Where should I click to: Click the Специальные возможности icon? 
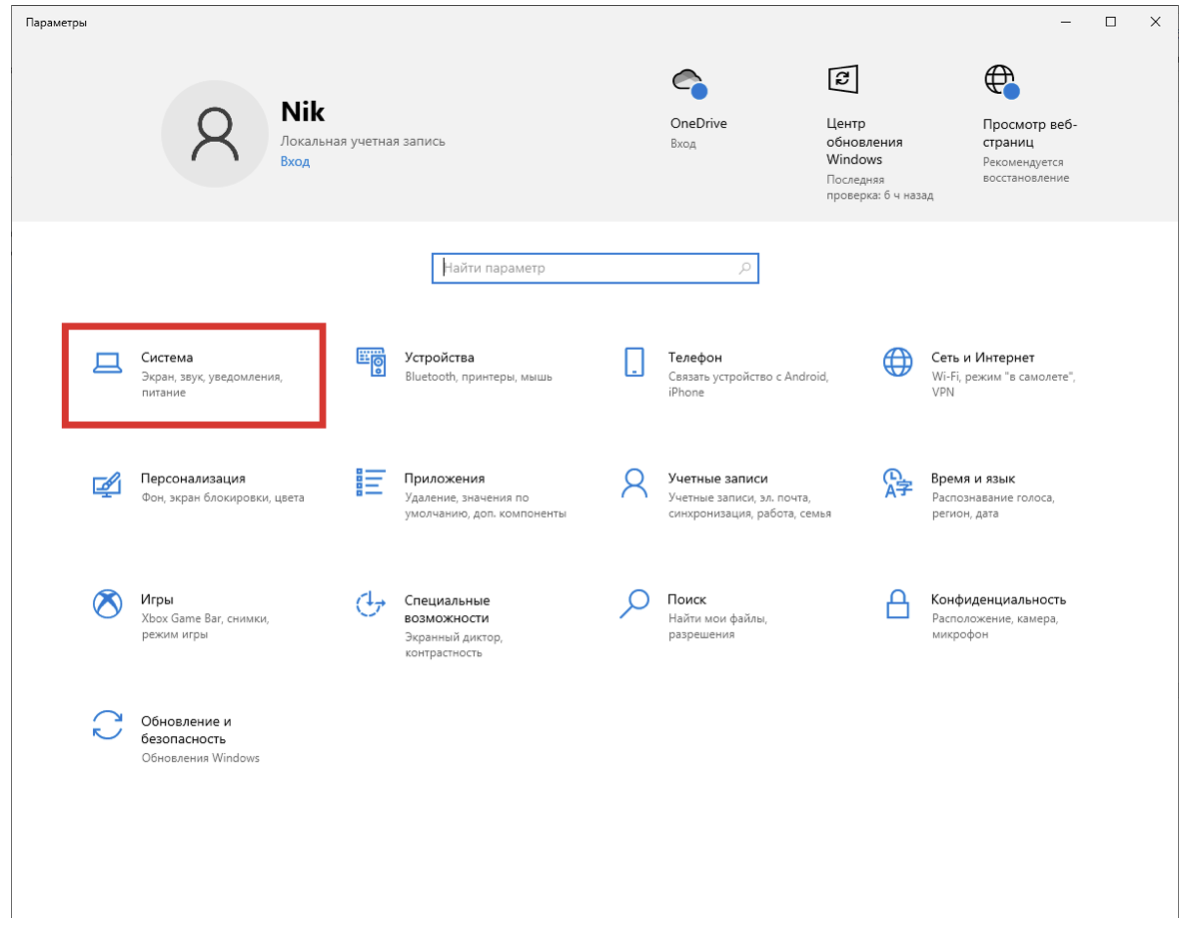(x=371, y=604)
